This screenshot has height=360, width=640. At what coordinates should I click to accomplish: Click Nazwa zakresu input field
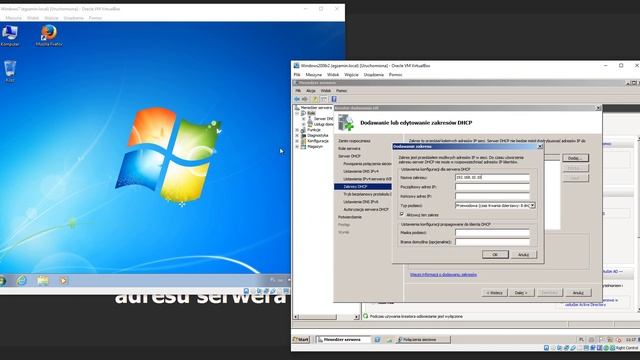(492, 178)
